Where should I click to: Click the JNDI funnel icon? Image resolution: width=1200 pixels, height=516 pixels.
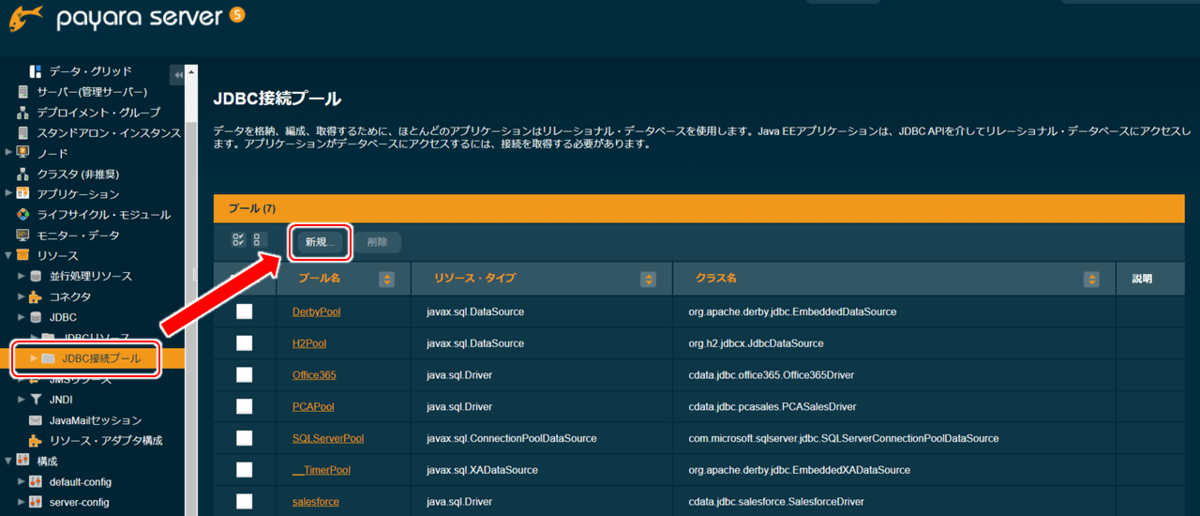pos(36,399)
